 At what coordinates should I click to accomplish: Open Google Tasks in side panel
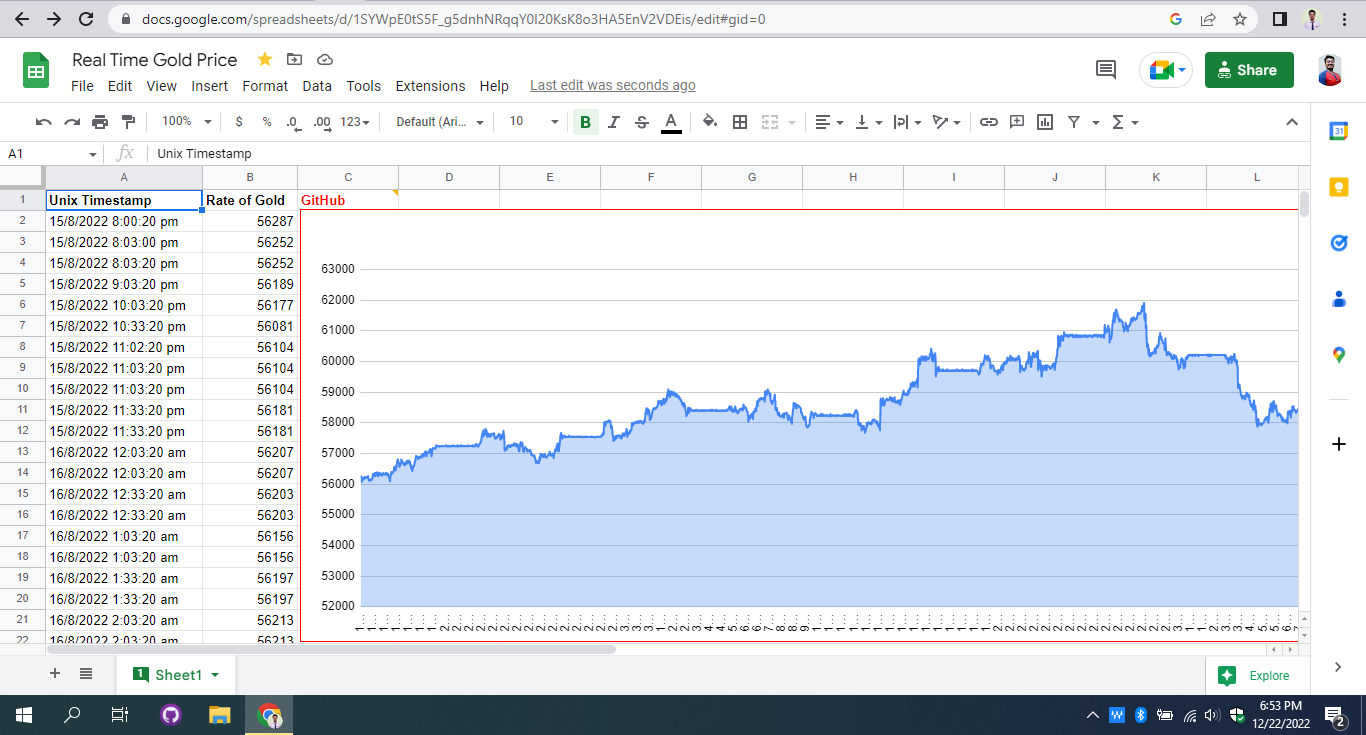1339,243
